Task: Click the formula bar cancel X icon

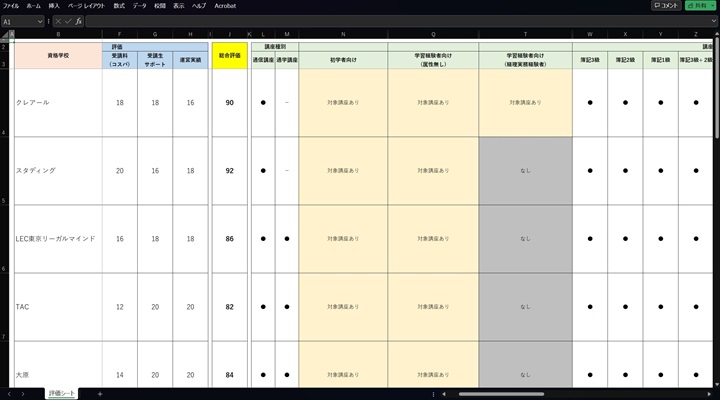Action: pos(58,21)
